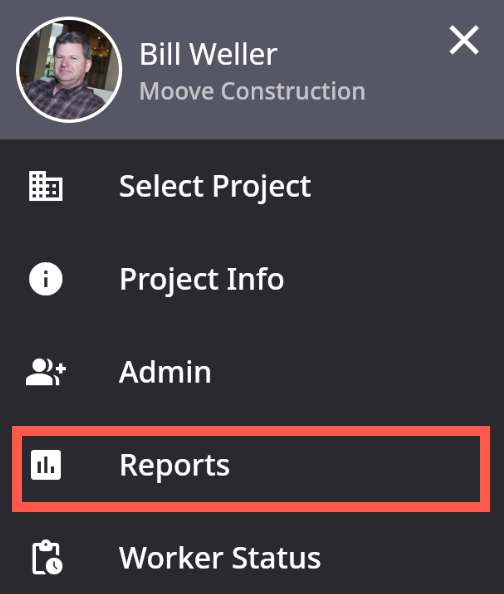Screen dimensions: 504x594
Task: Open the Admin section
Action: [252, 372]
